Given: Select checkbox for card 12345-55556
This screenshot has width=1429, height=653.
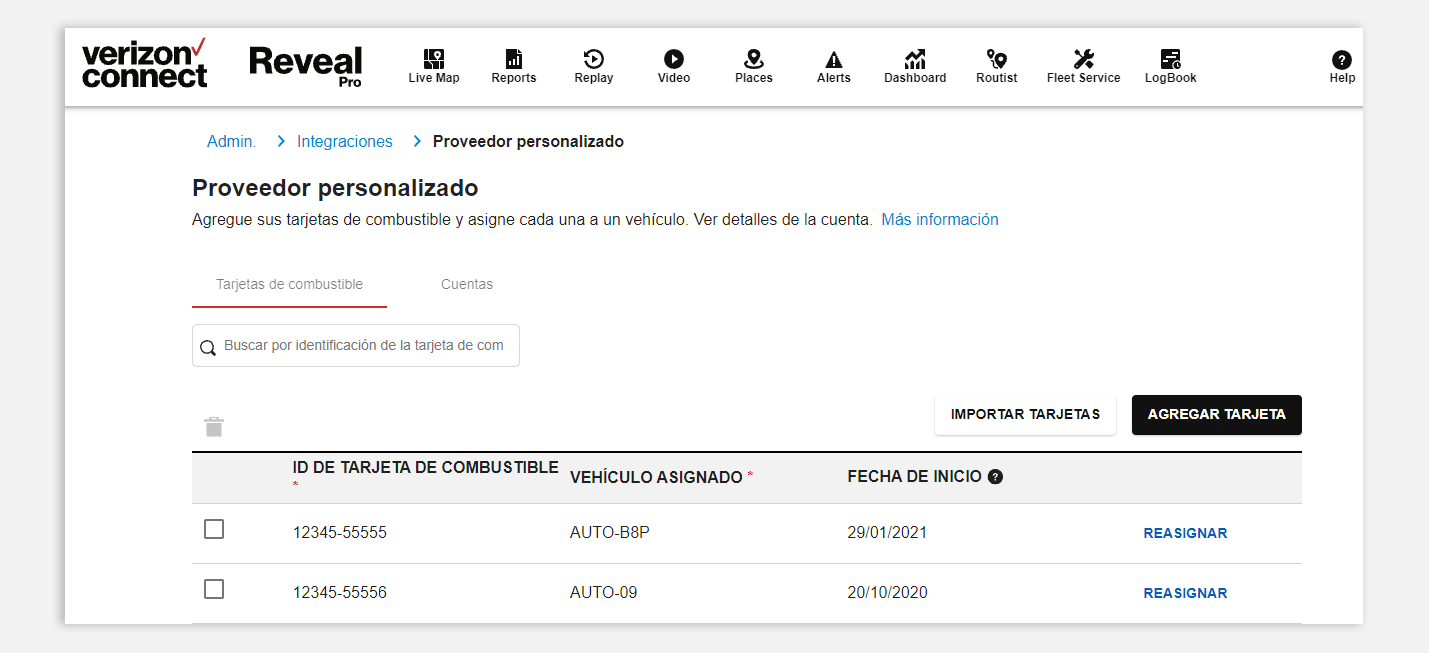Looking at the screenshot, I should click(214, 590).
